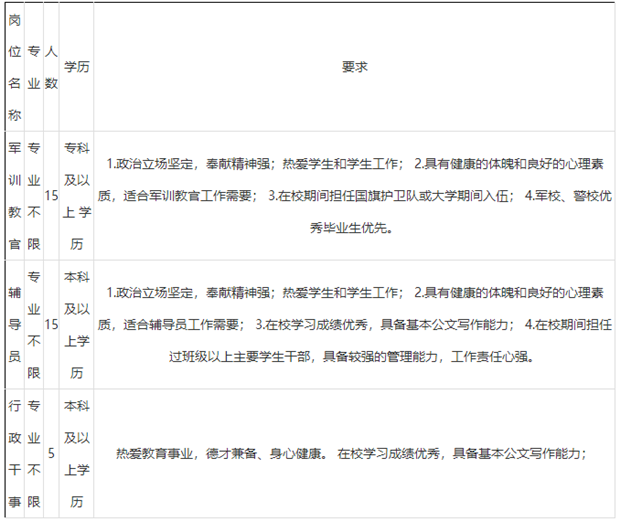
Task: Click 专业不限 in the 辅导员 row
Action: tap(34, 324)
